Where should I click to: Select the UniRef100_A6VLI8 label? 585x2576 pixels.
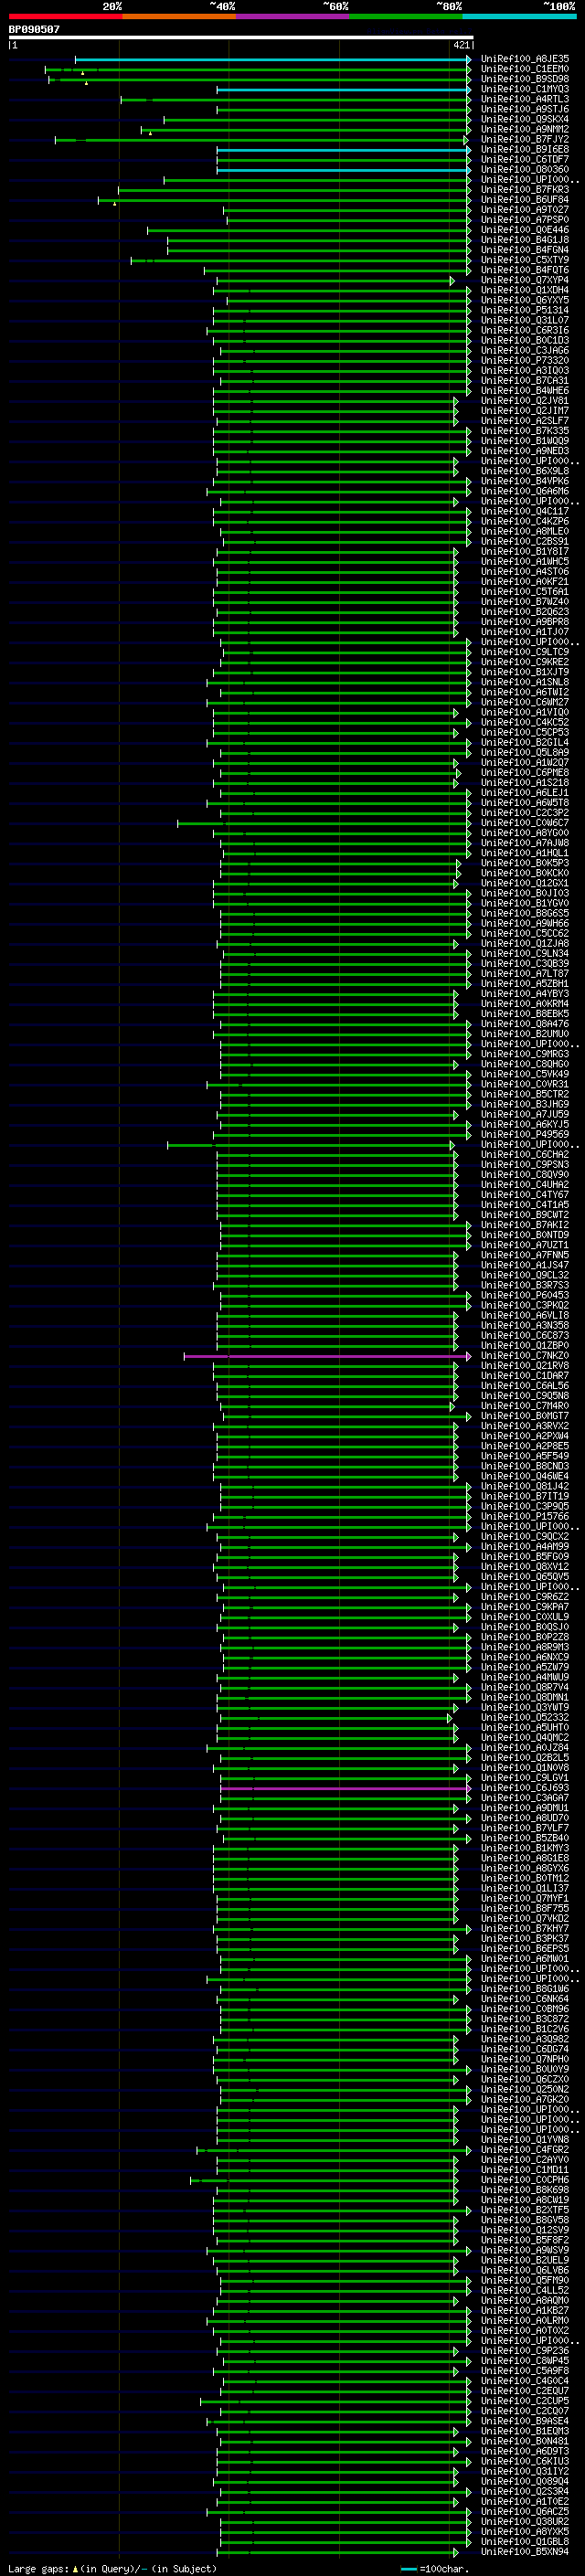click(x=525, y=1315)
